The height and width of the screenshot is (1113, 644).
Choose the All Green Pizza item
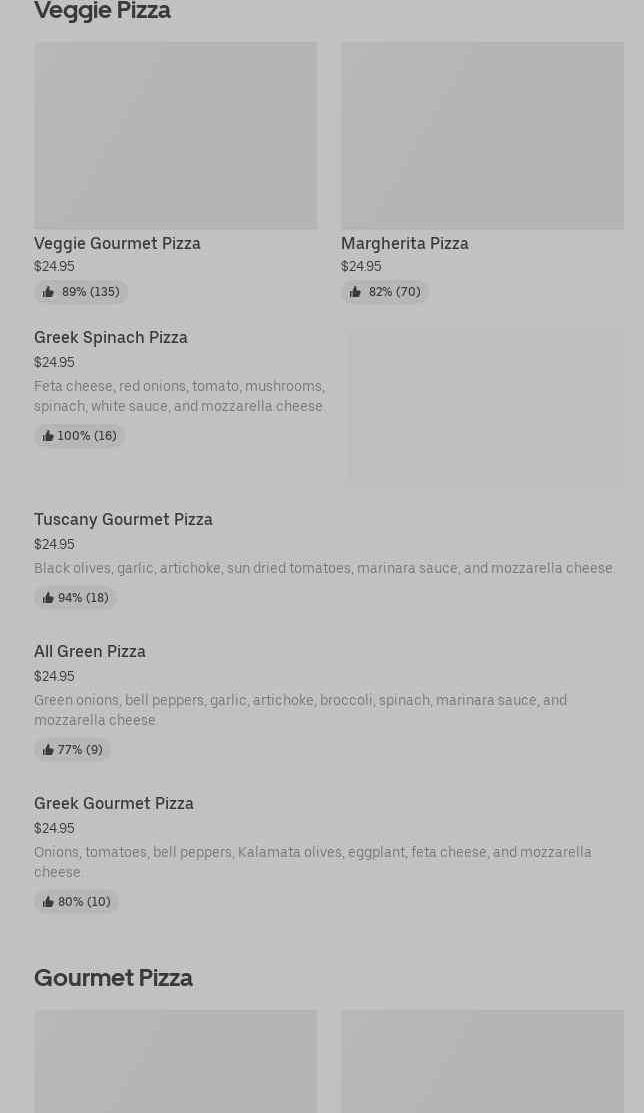tap(329, 701)
